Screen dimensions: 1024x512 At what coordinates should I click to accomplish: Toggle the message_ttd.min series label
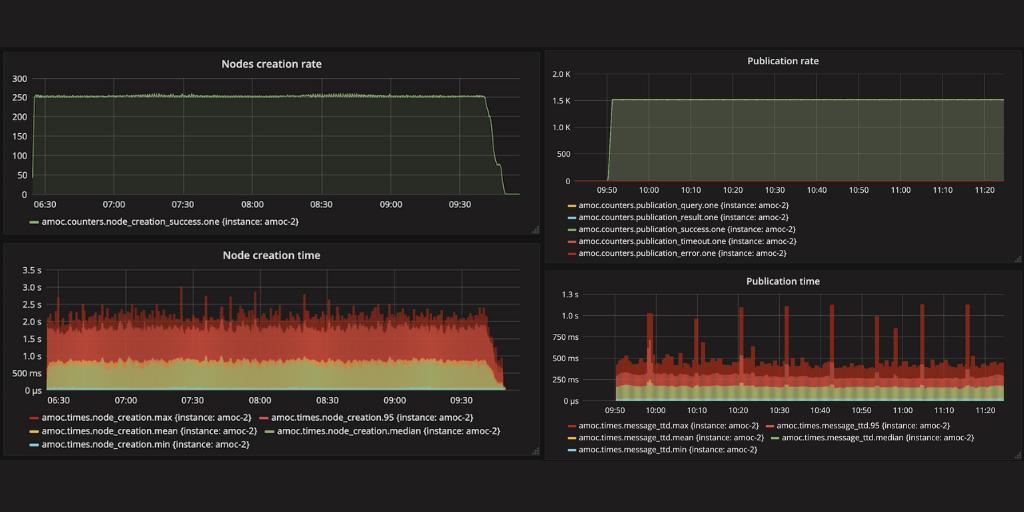point(667,449)
